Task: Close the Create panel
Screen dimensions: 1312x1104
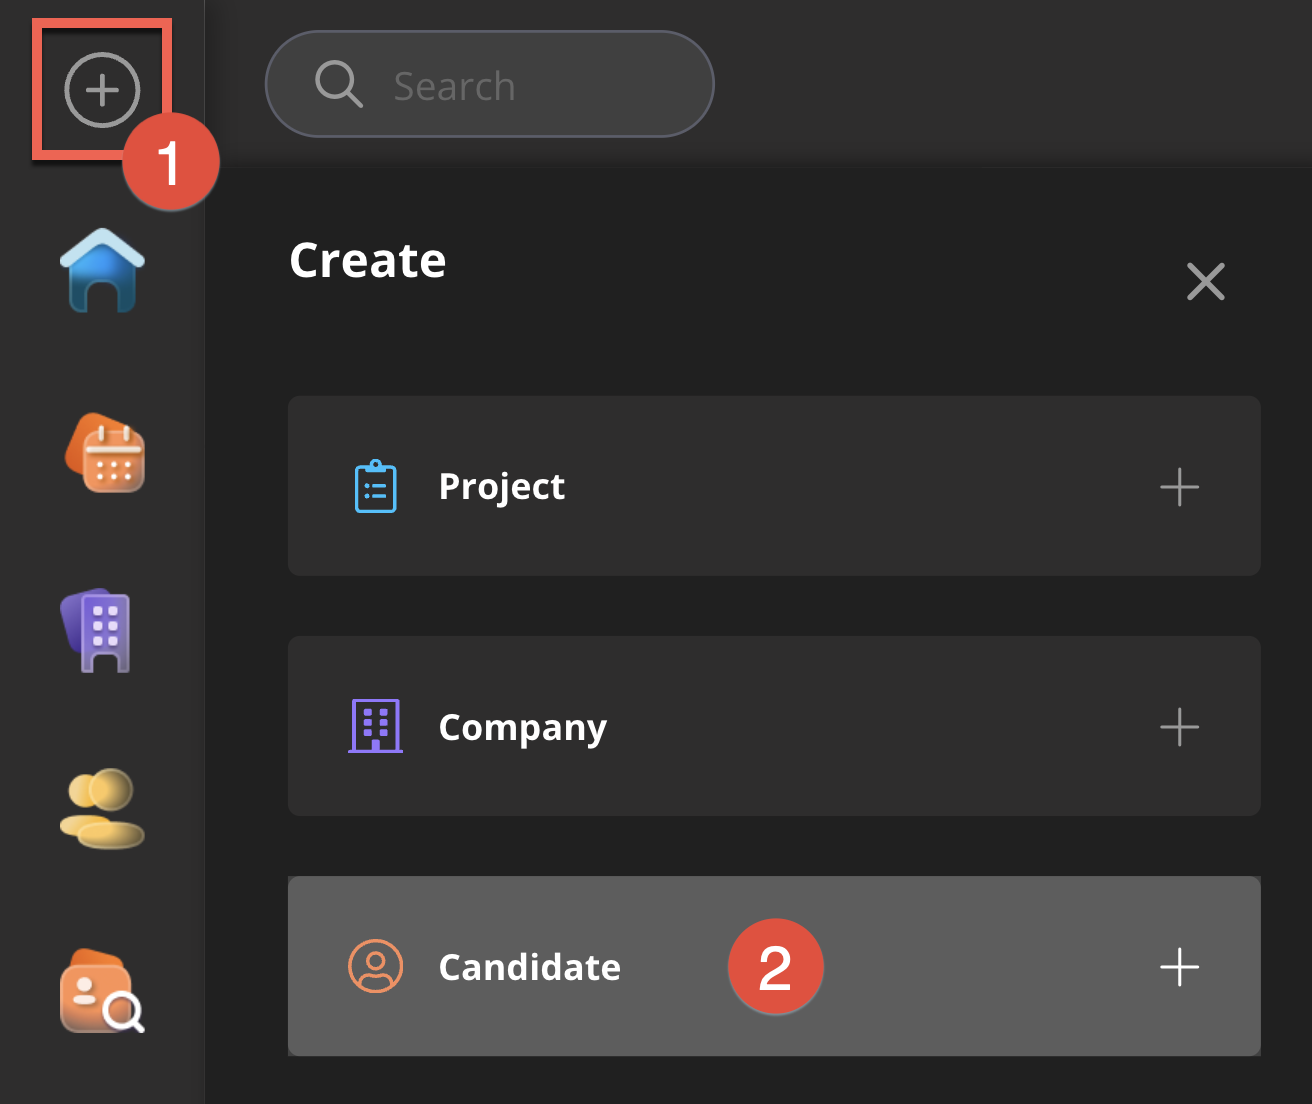Action: (x=1205, y=282)
